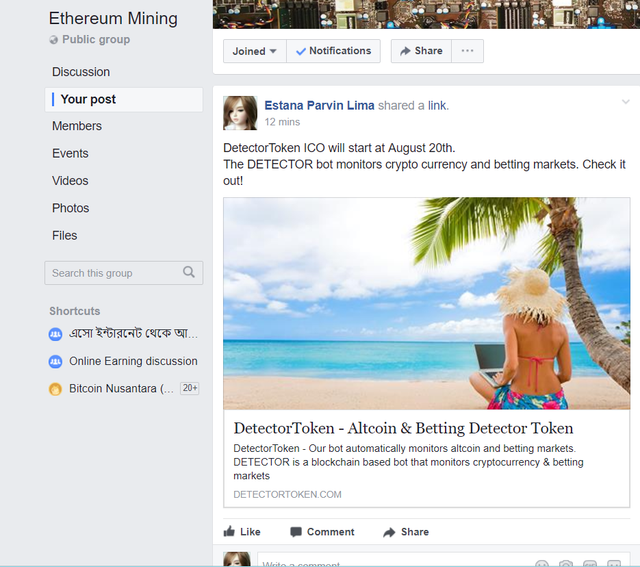Click the Comment button on the post
640x567 pixels.
click(x=322, y=532)
